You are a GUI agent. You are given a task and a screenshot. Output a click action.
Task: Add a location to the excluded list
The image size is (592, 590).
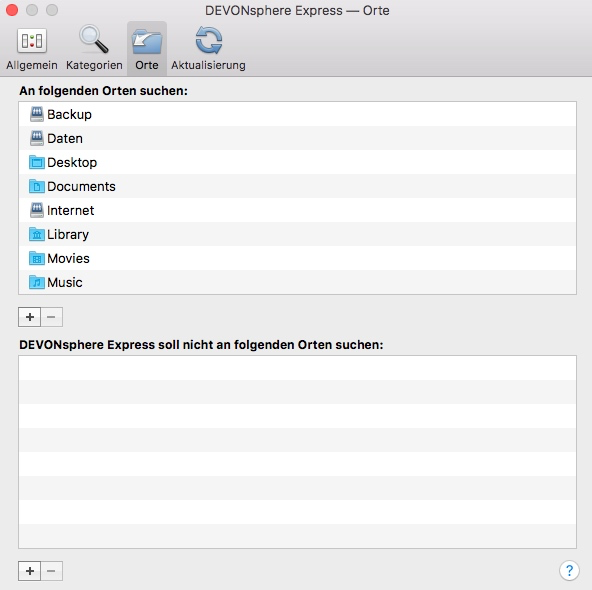[29, 571]
